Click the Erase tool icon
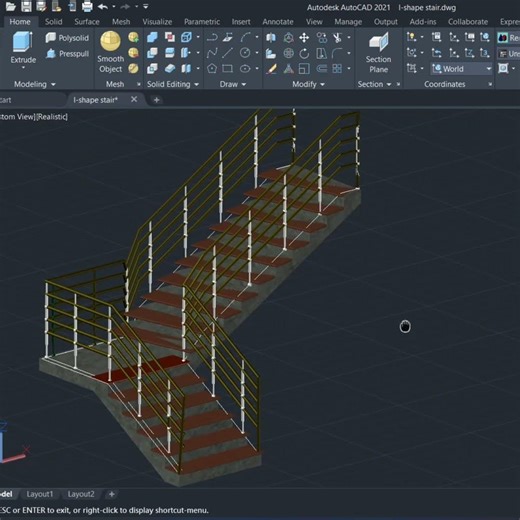520x520 pixels. (x=272, y=69)
